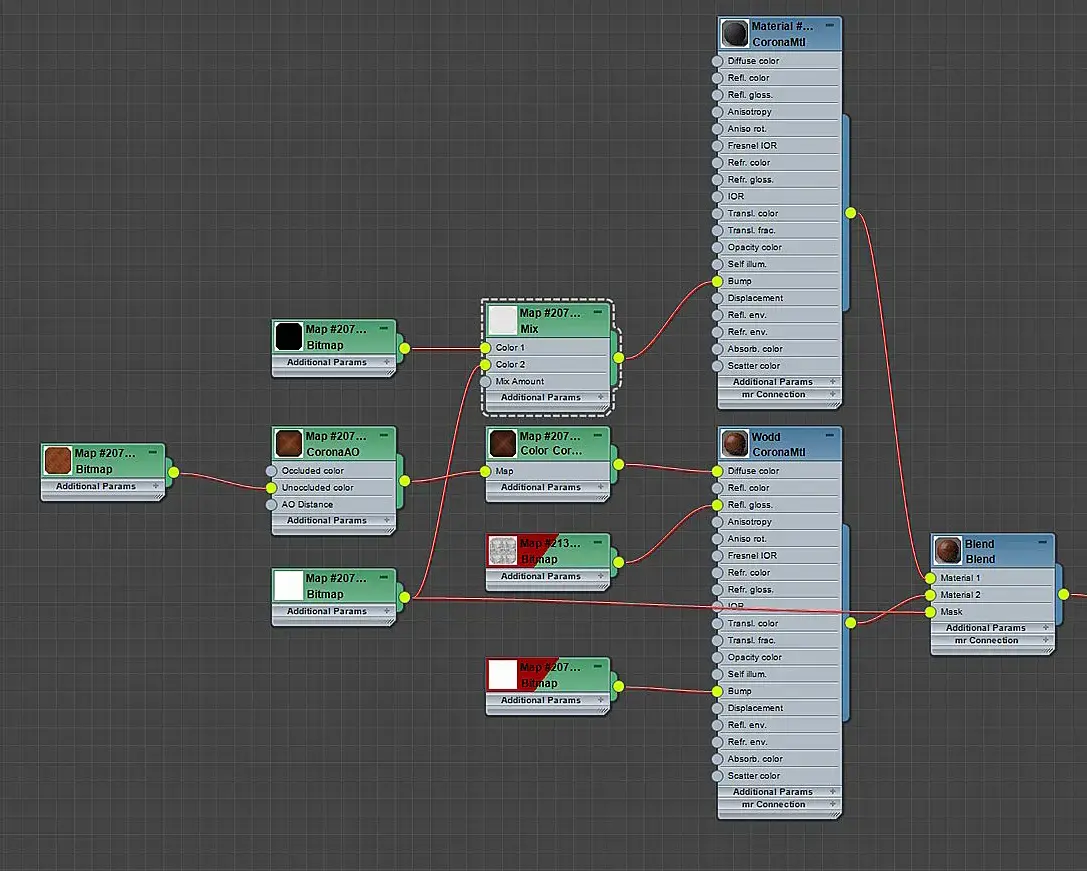Click the Blend node output socket
The width and height of the screenshot is (1087, 871).
click(1064, 594)
